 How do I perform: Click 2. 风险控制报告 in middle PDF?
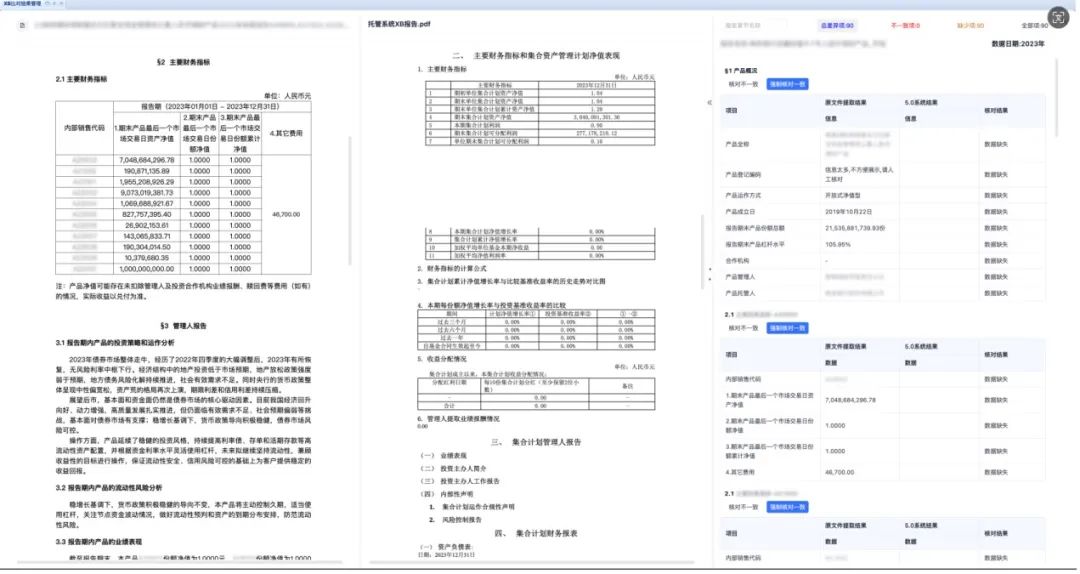point(455,520)
